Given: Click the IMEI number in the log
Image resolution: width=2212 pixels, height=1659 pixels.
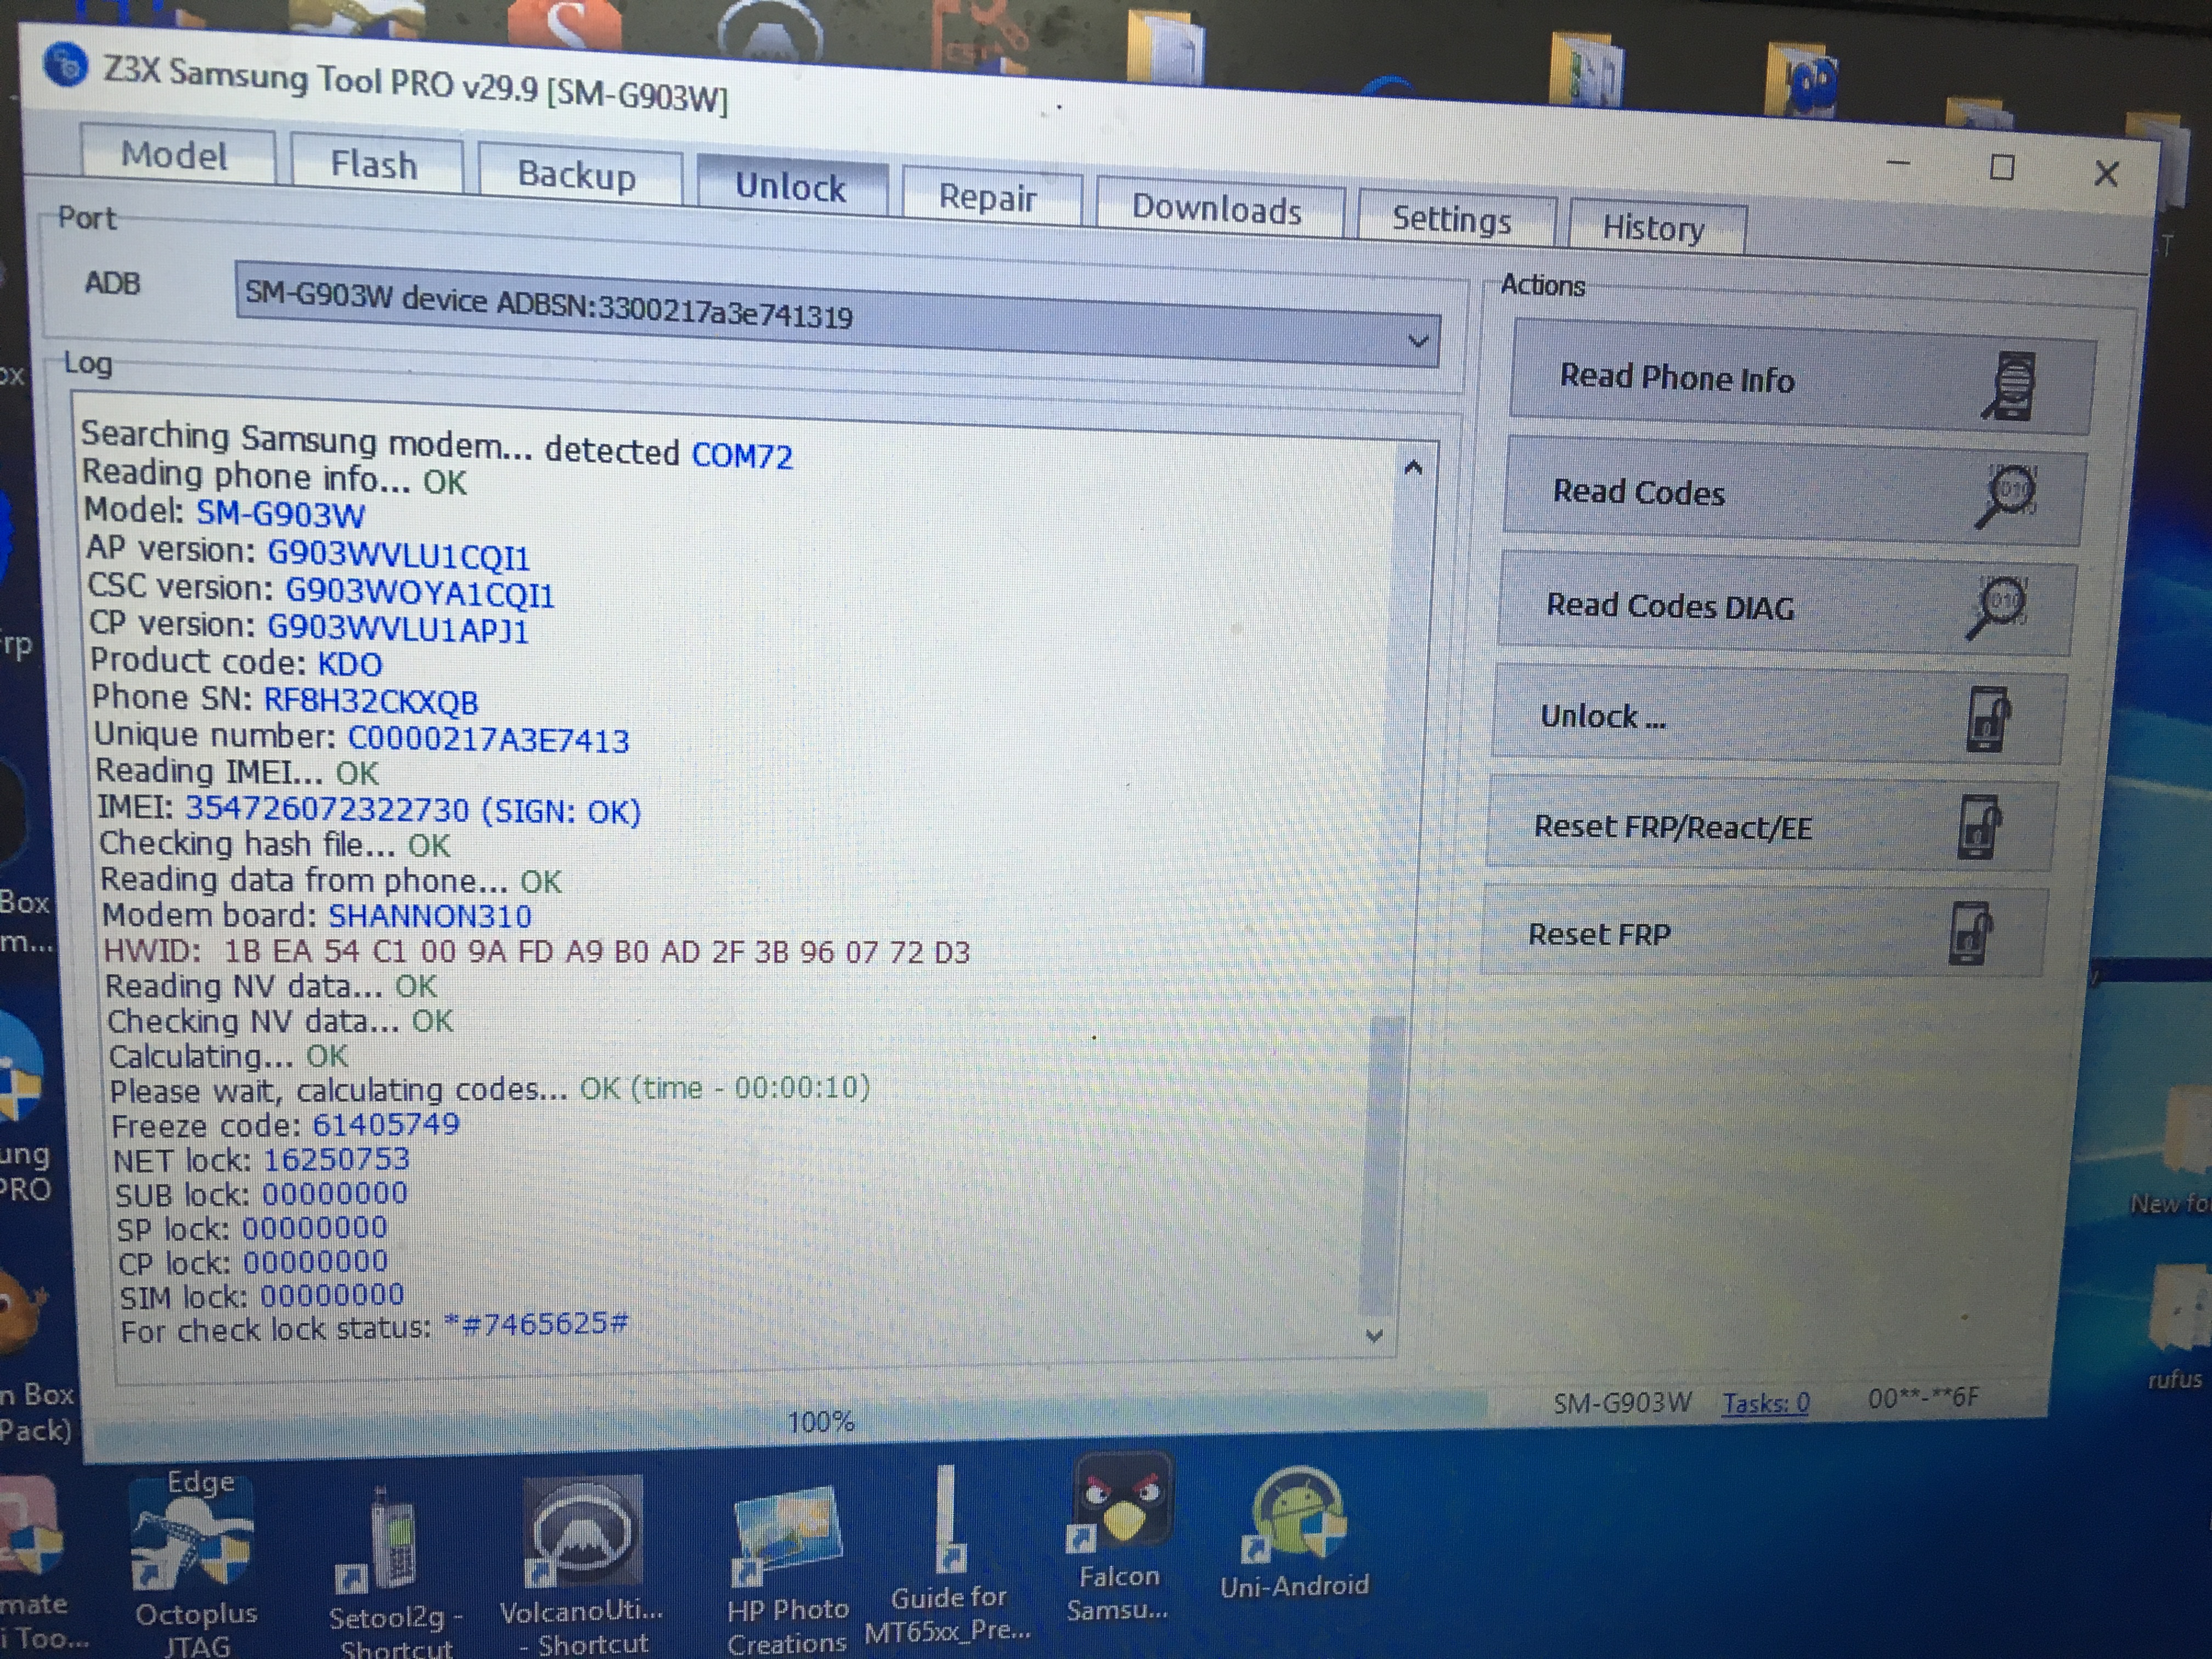Looking at the screenshot, I should click(327, 808).
